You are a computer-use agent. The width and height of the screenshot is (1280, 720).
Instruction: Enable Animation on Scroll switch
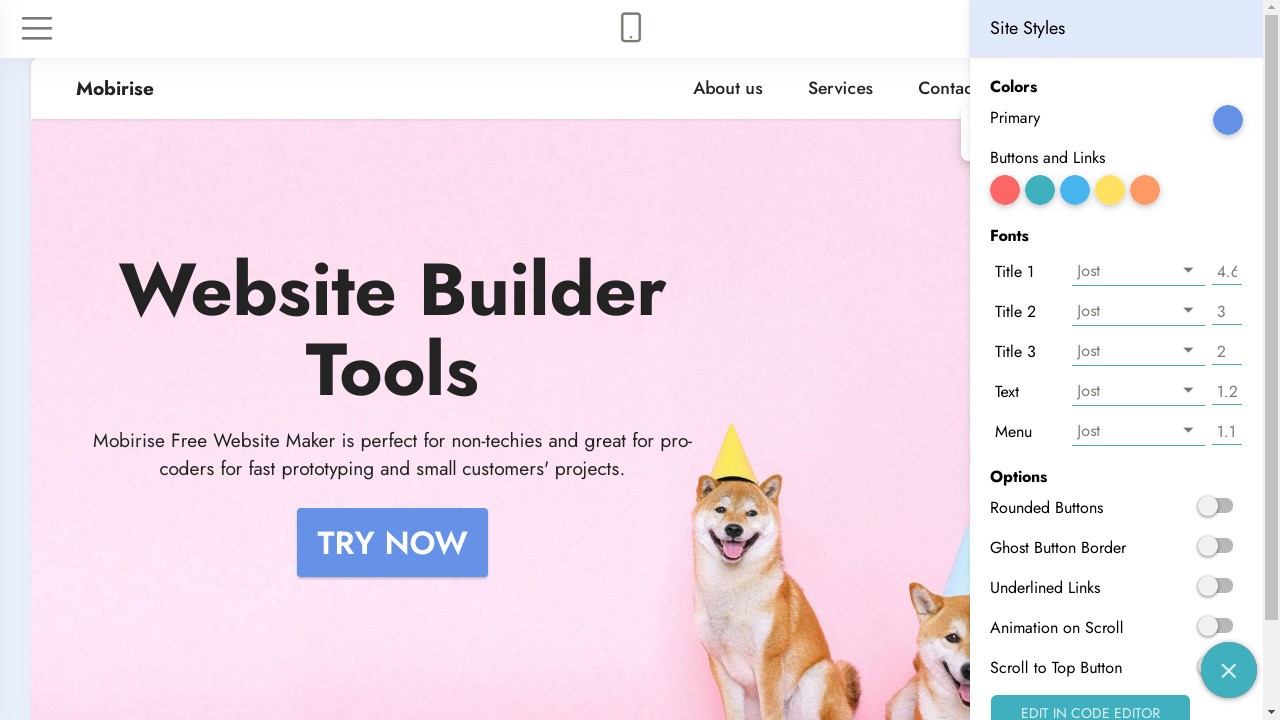(x=1216, y=627)
